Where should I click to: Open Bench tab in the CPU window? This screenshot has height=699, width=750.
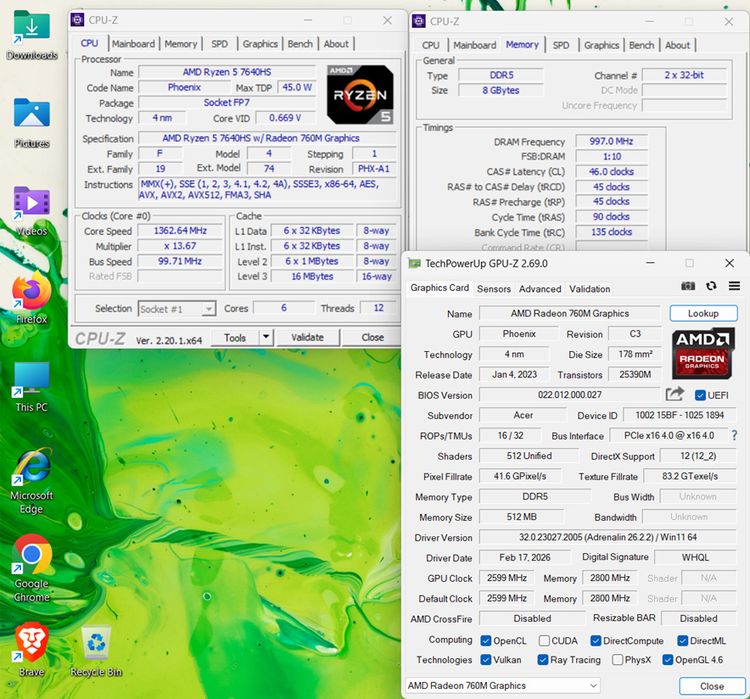click(x=300, y=44)
